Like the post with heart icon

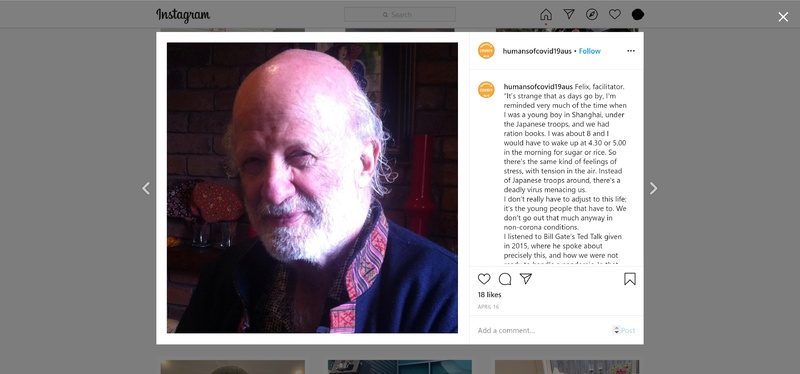click(484, 279)
